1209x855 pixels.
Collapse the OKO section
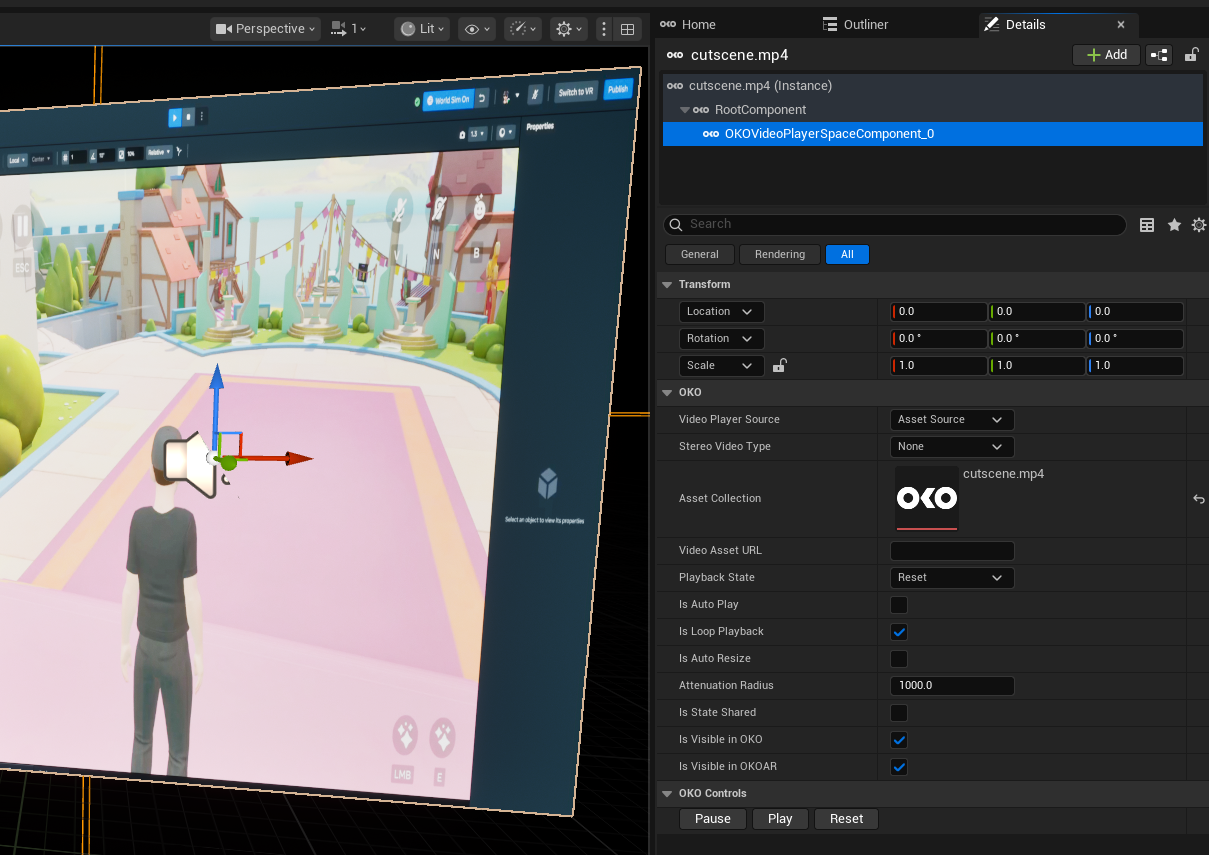click(667, 393)
